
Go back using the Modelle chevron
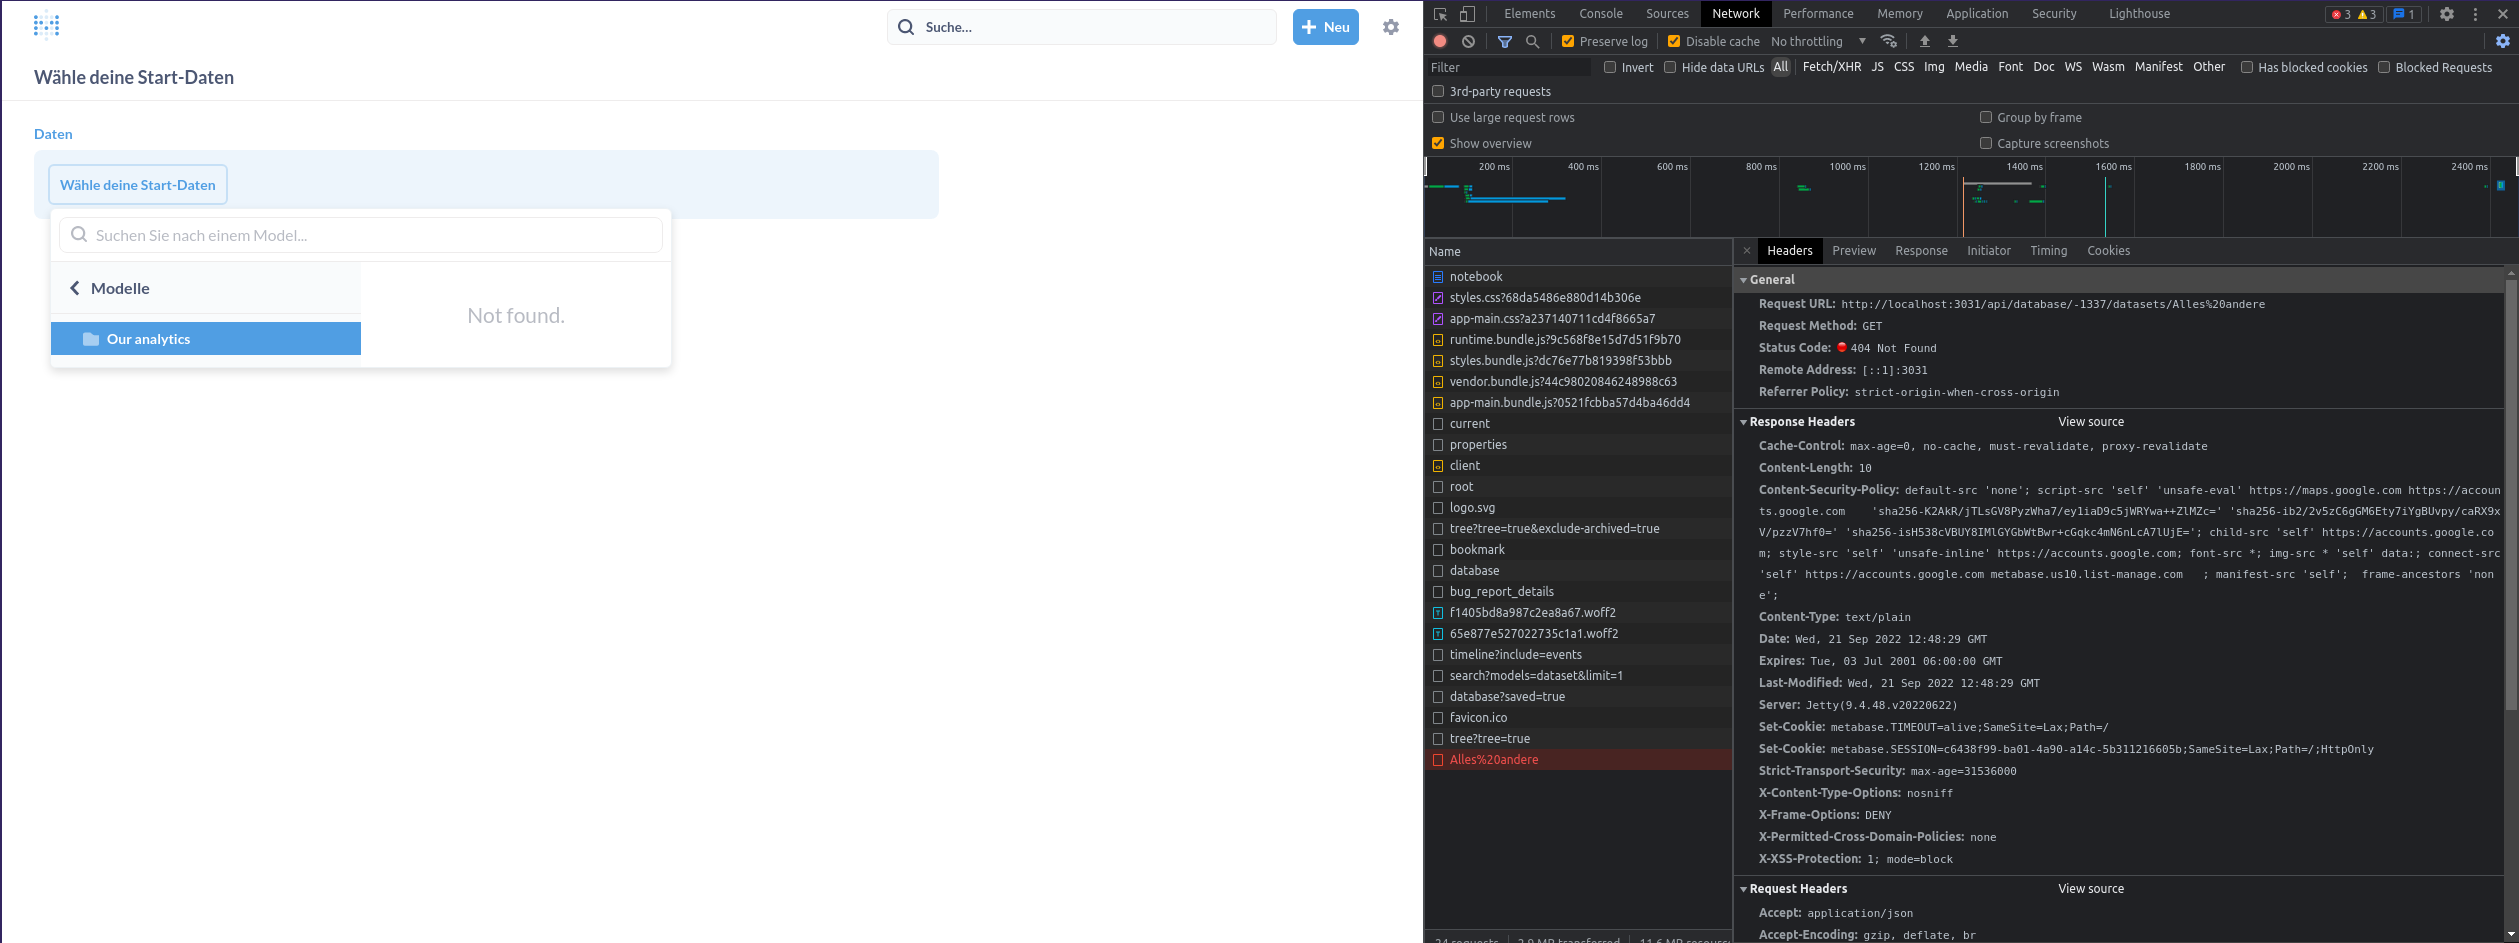point(75,288)
